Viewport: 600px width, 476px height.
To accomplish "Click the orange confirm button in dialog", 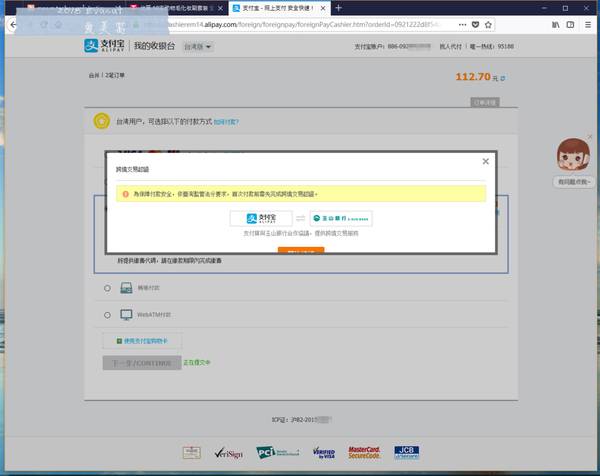I will (301, 250).
